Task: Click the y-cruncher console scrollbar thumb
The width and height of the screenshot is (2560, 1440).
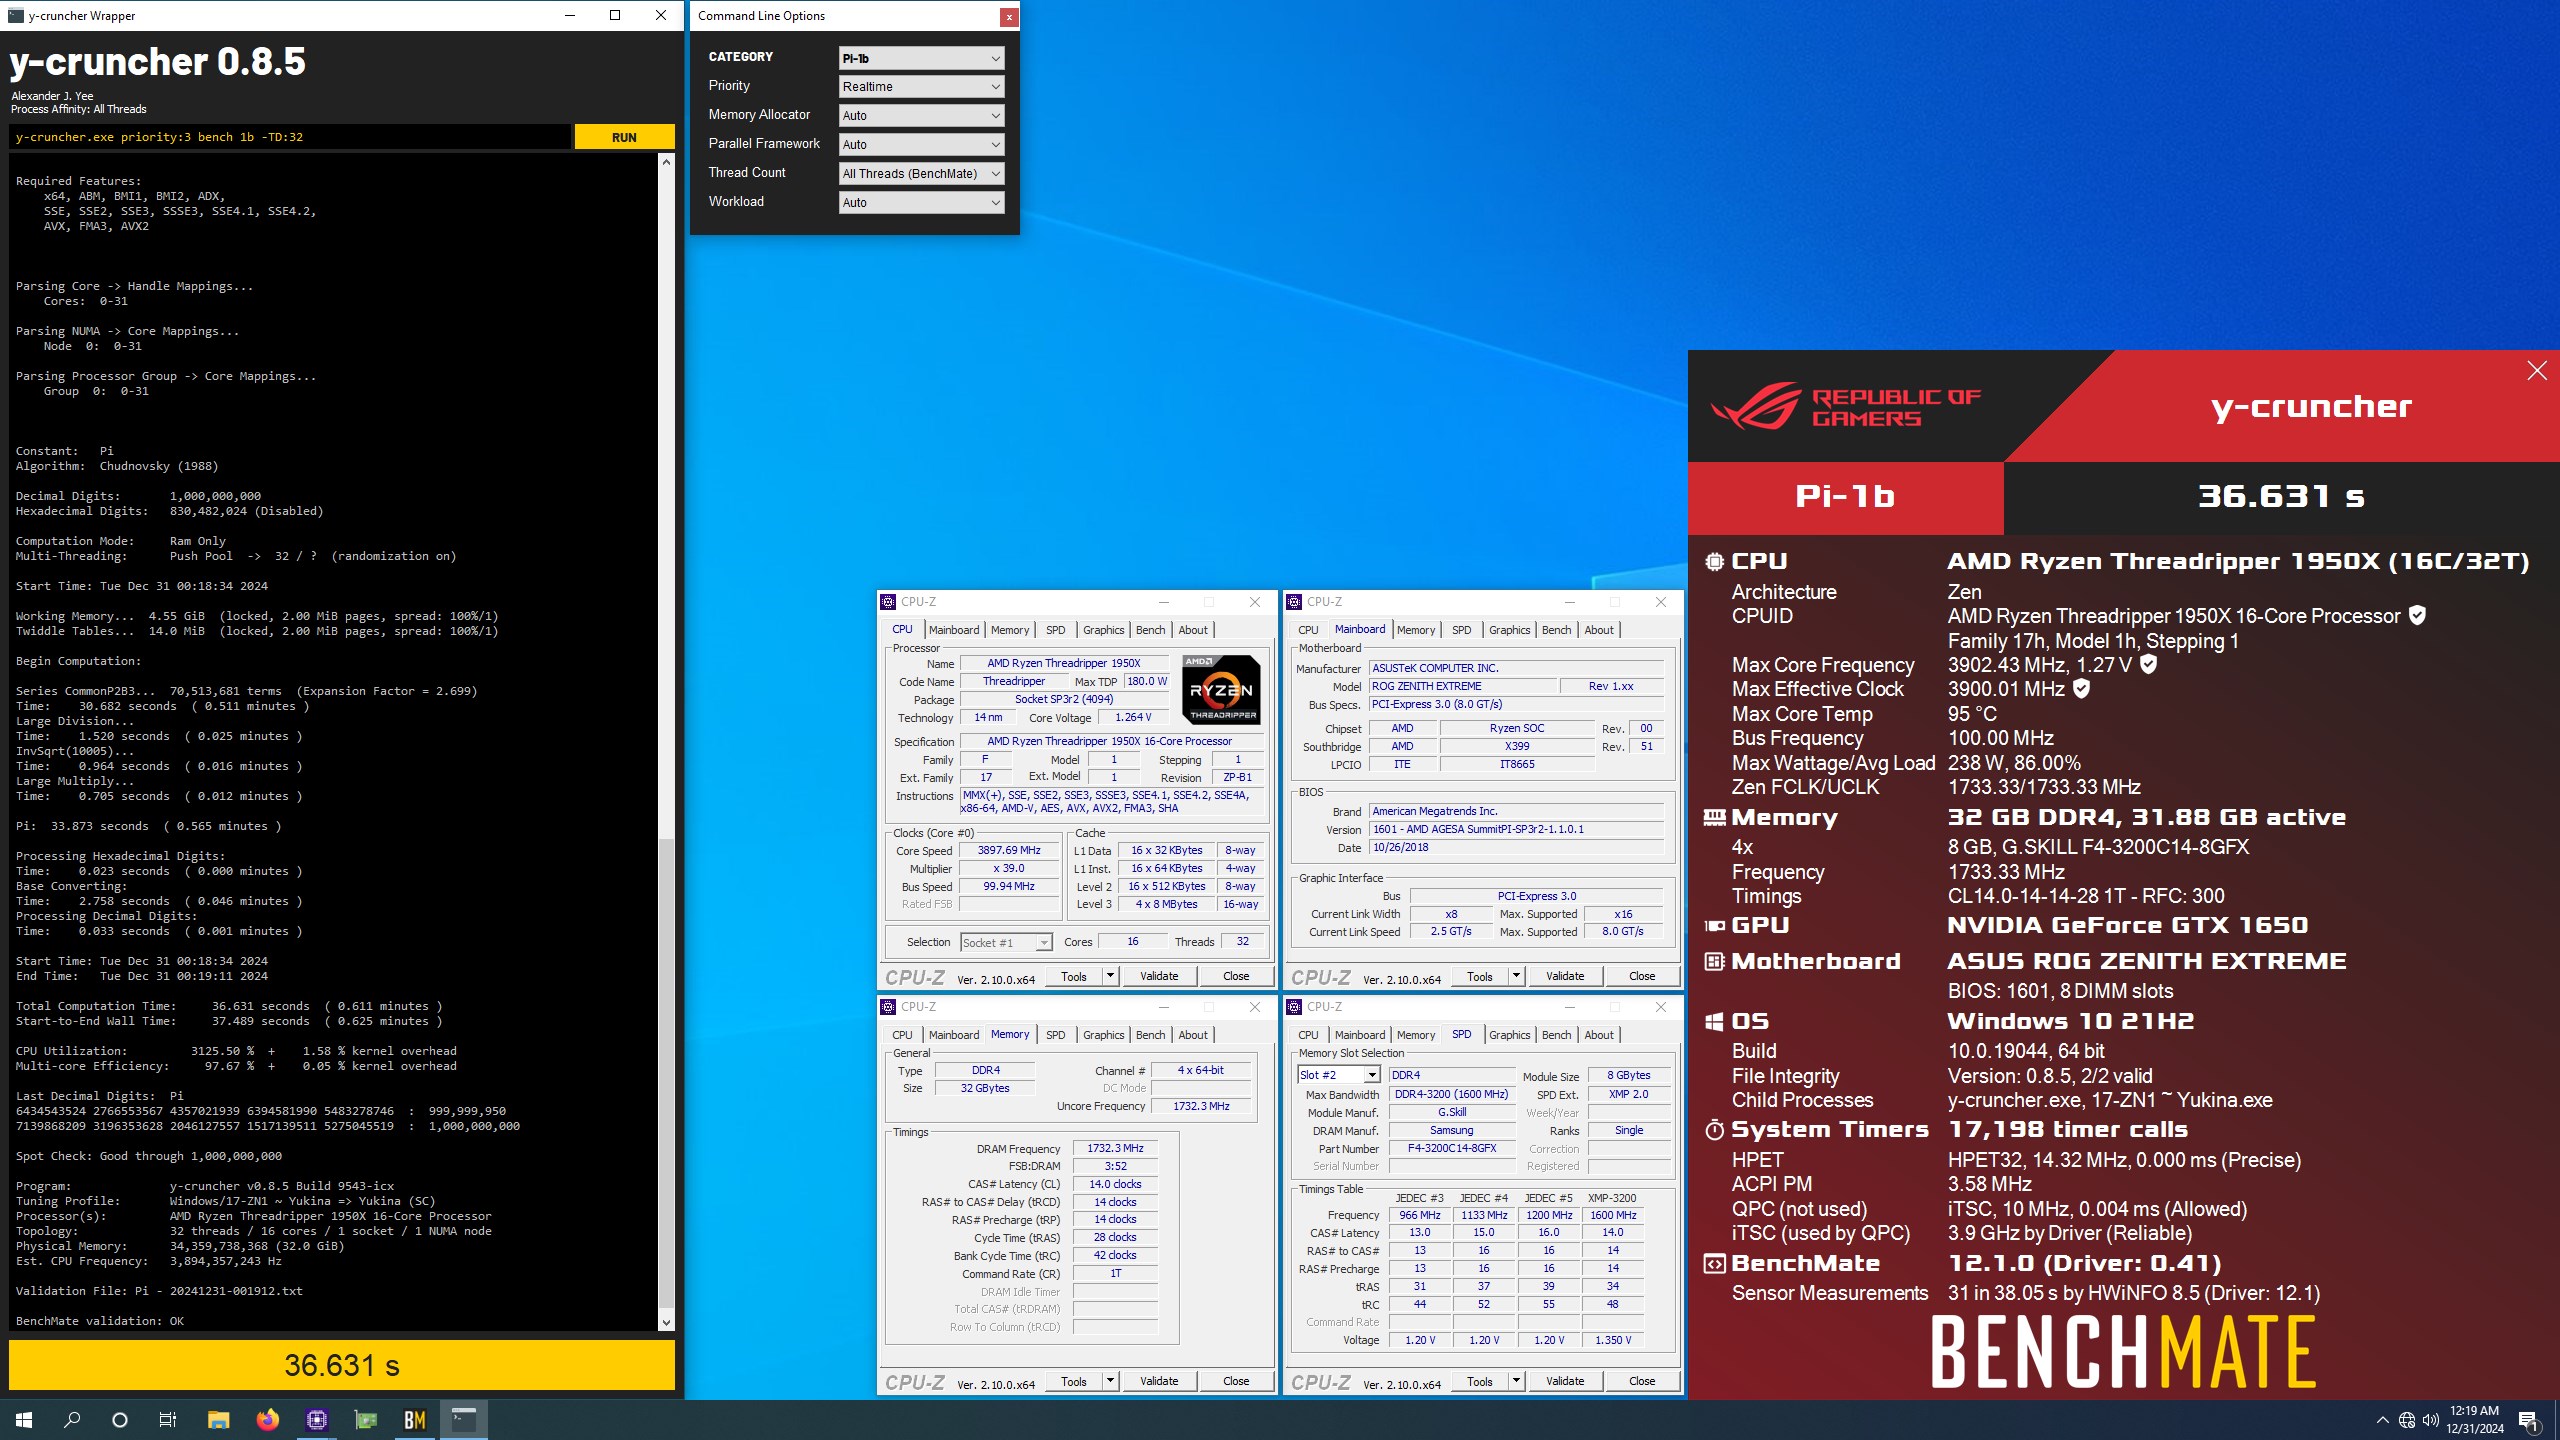Action: coord(667,1072)
